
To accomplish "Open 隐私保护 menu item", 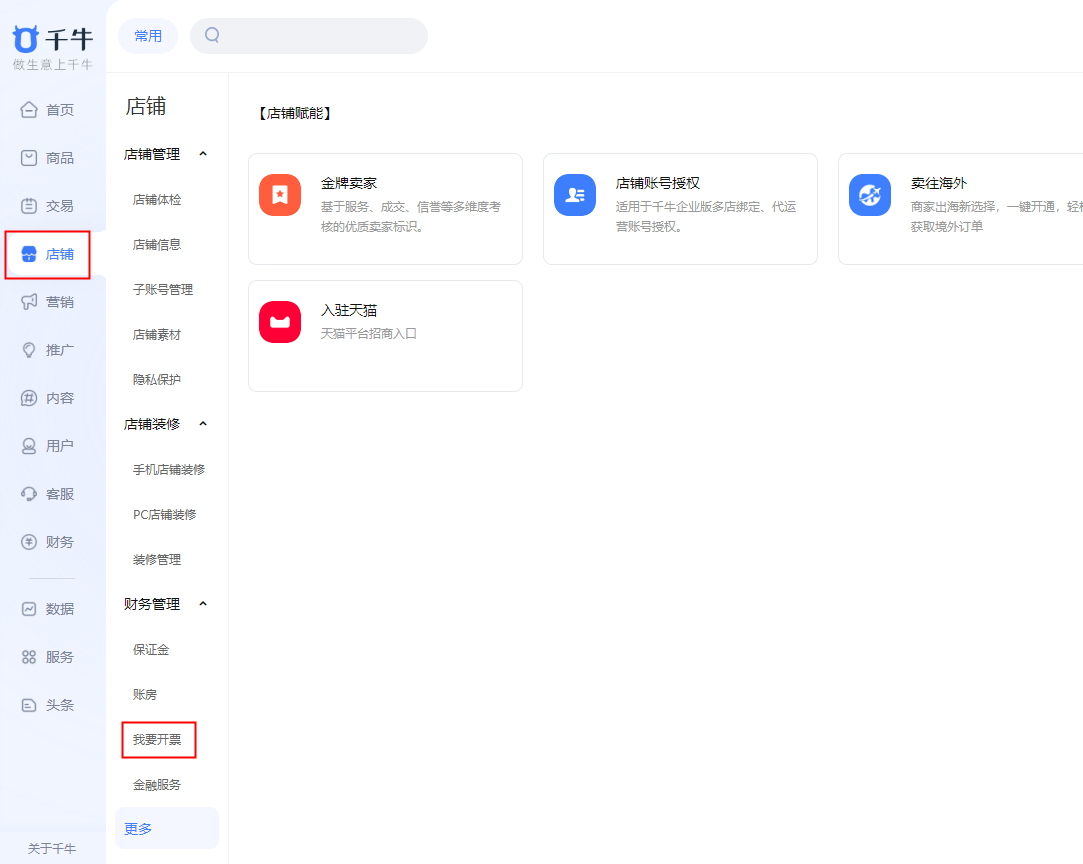I will coord(157,380).
